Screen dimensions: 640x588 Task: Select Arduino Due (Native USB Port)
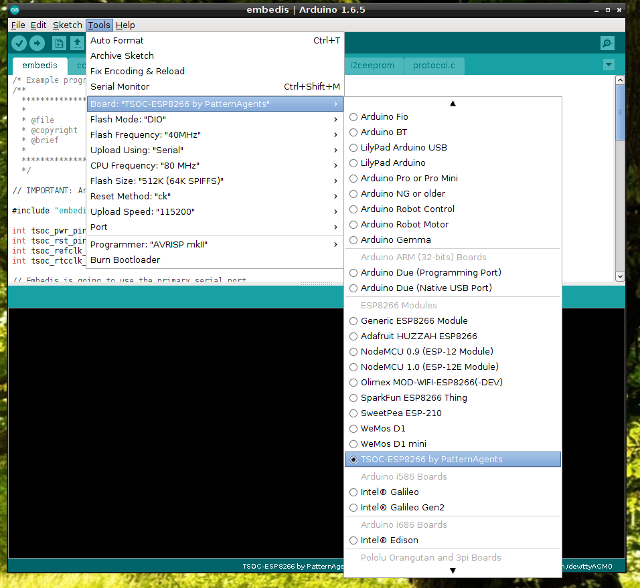453,288
